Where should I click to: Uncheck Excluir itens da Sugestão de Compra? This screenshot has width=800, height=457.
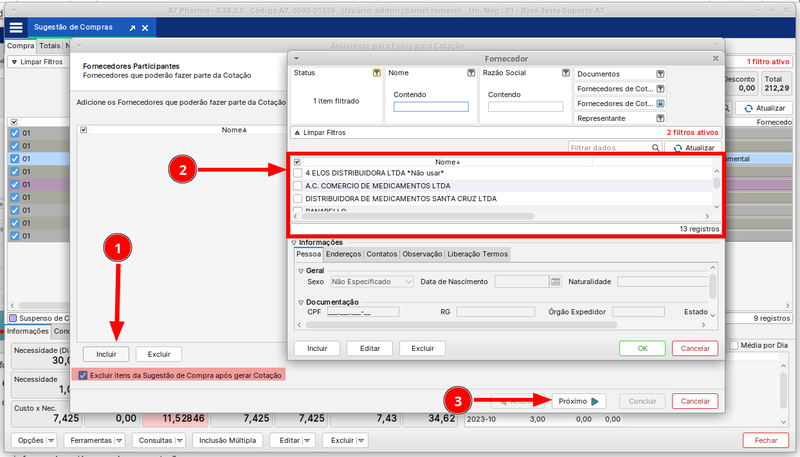(82, 375)
